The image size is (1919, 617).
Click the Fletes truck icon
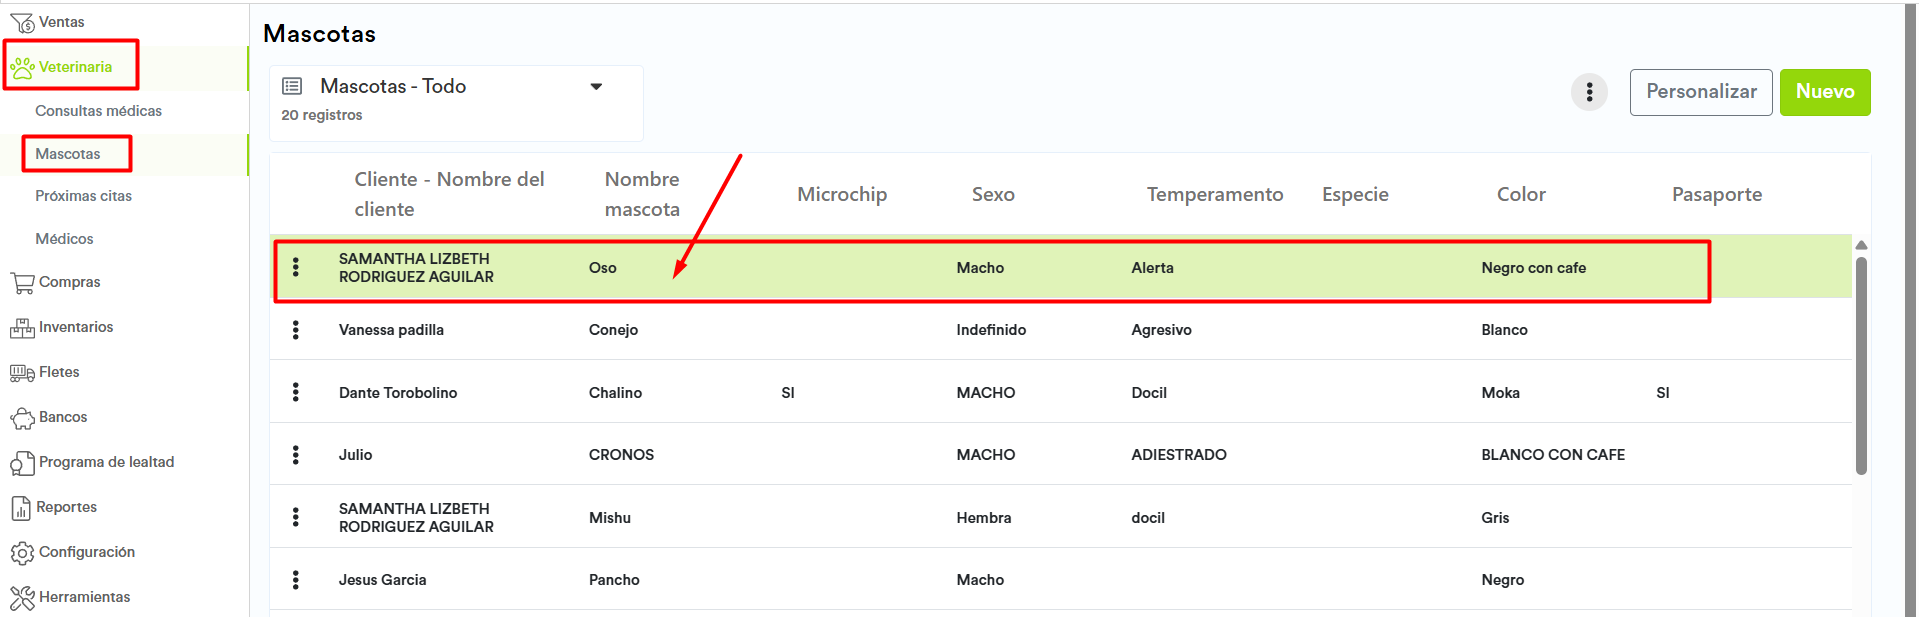tap(21, 373)
